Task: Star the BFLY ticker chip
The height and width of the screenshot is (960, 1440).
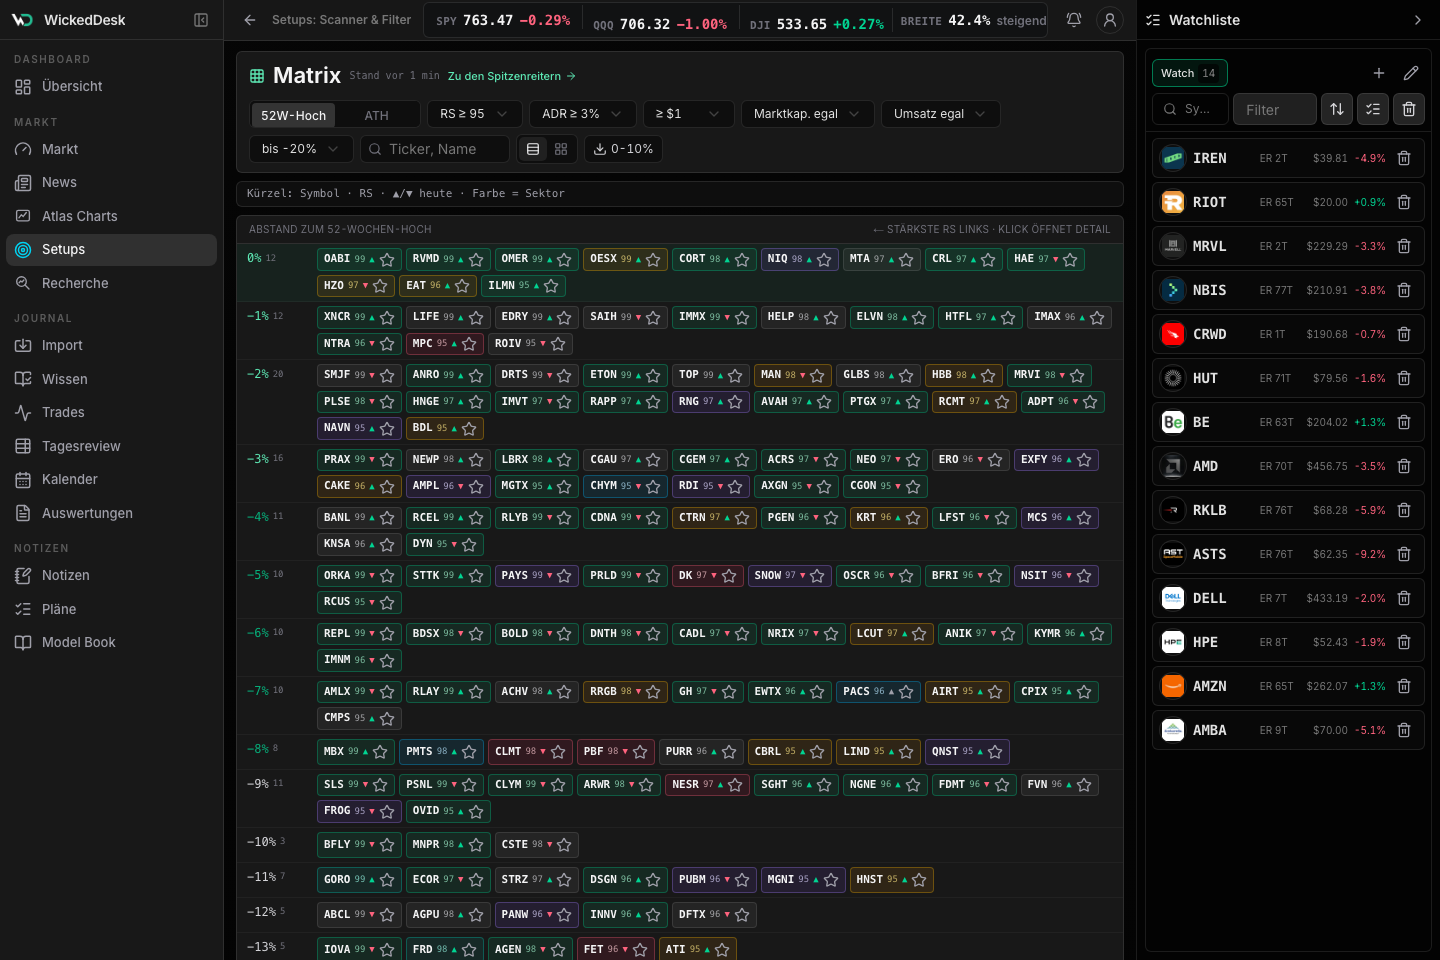Action: pos(387,845)
